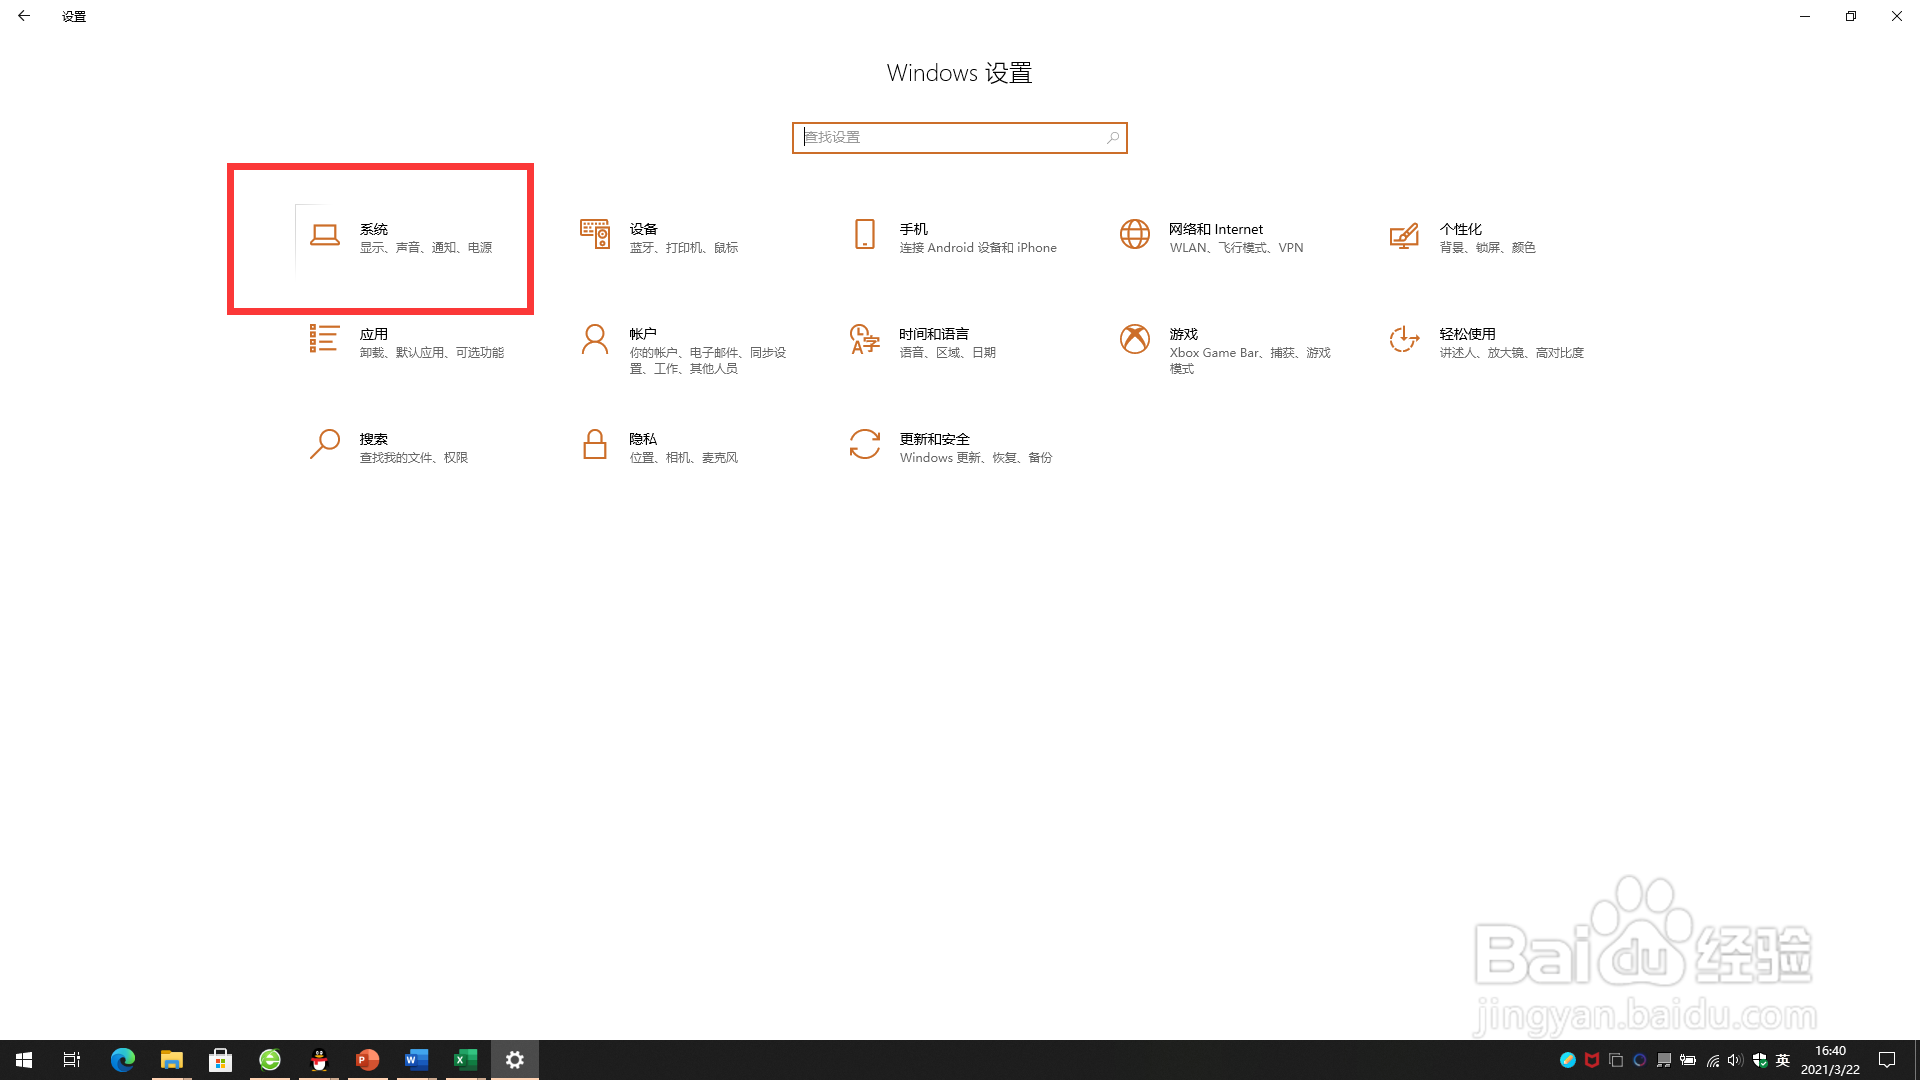Open the battery power tray icon
This screenshot has height=1080, width=1920.
1687,1060
